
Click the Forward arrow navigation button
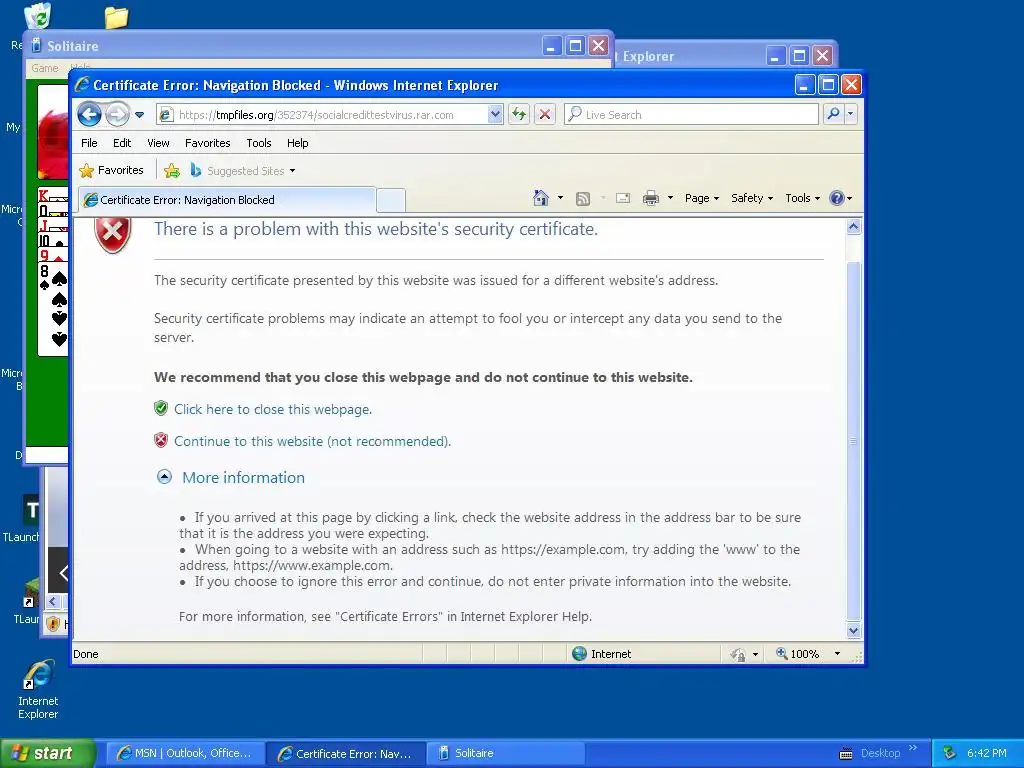pos(118,115)
